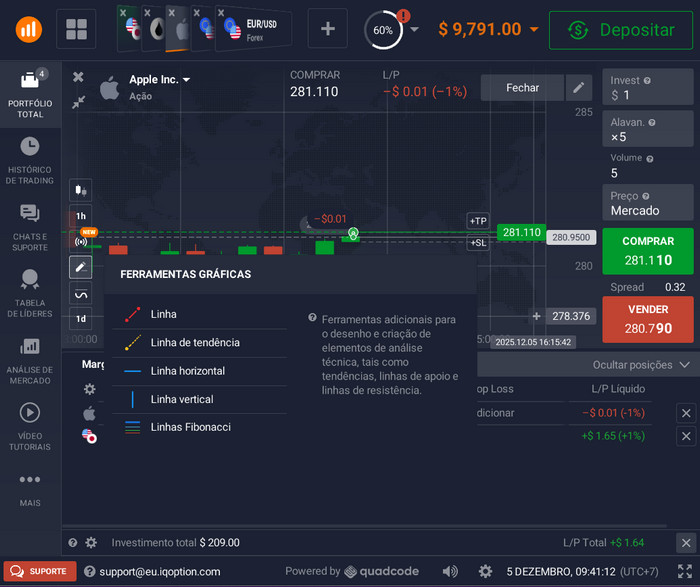Image resolution: width=700 pixels, height=587 pixels.
Task: Click the help icon beside tools description
Action: pos(312,318)
